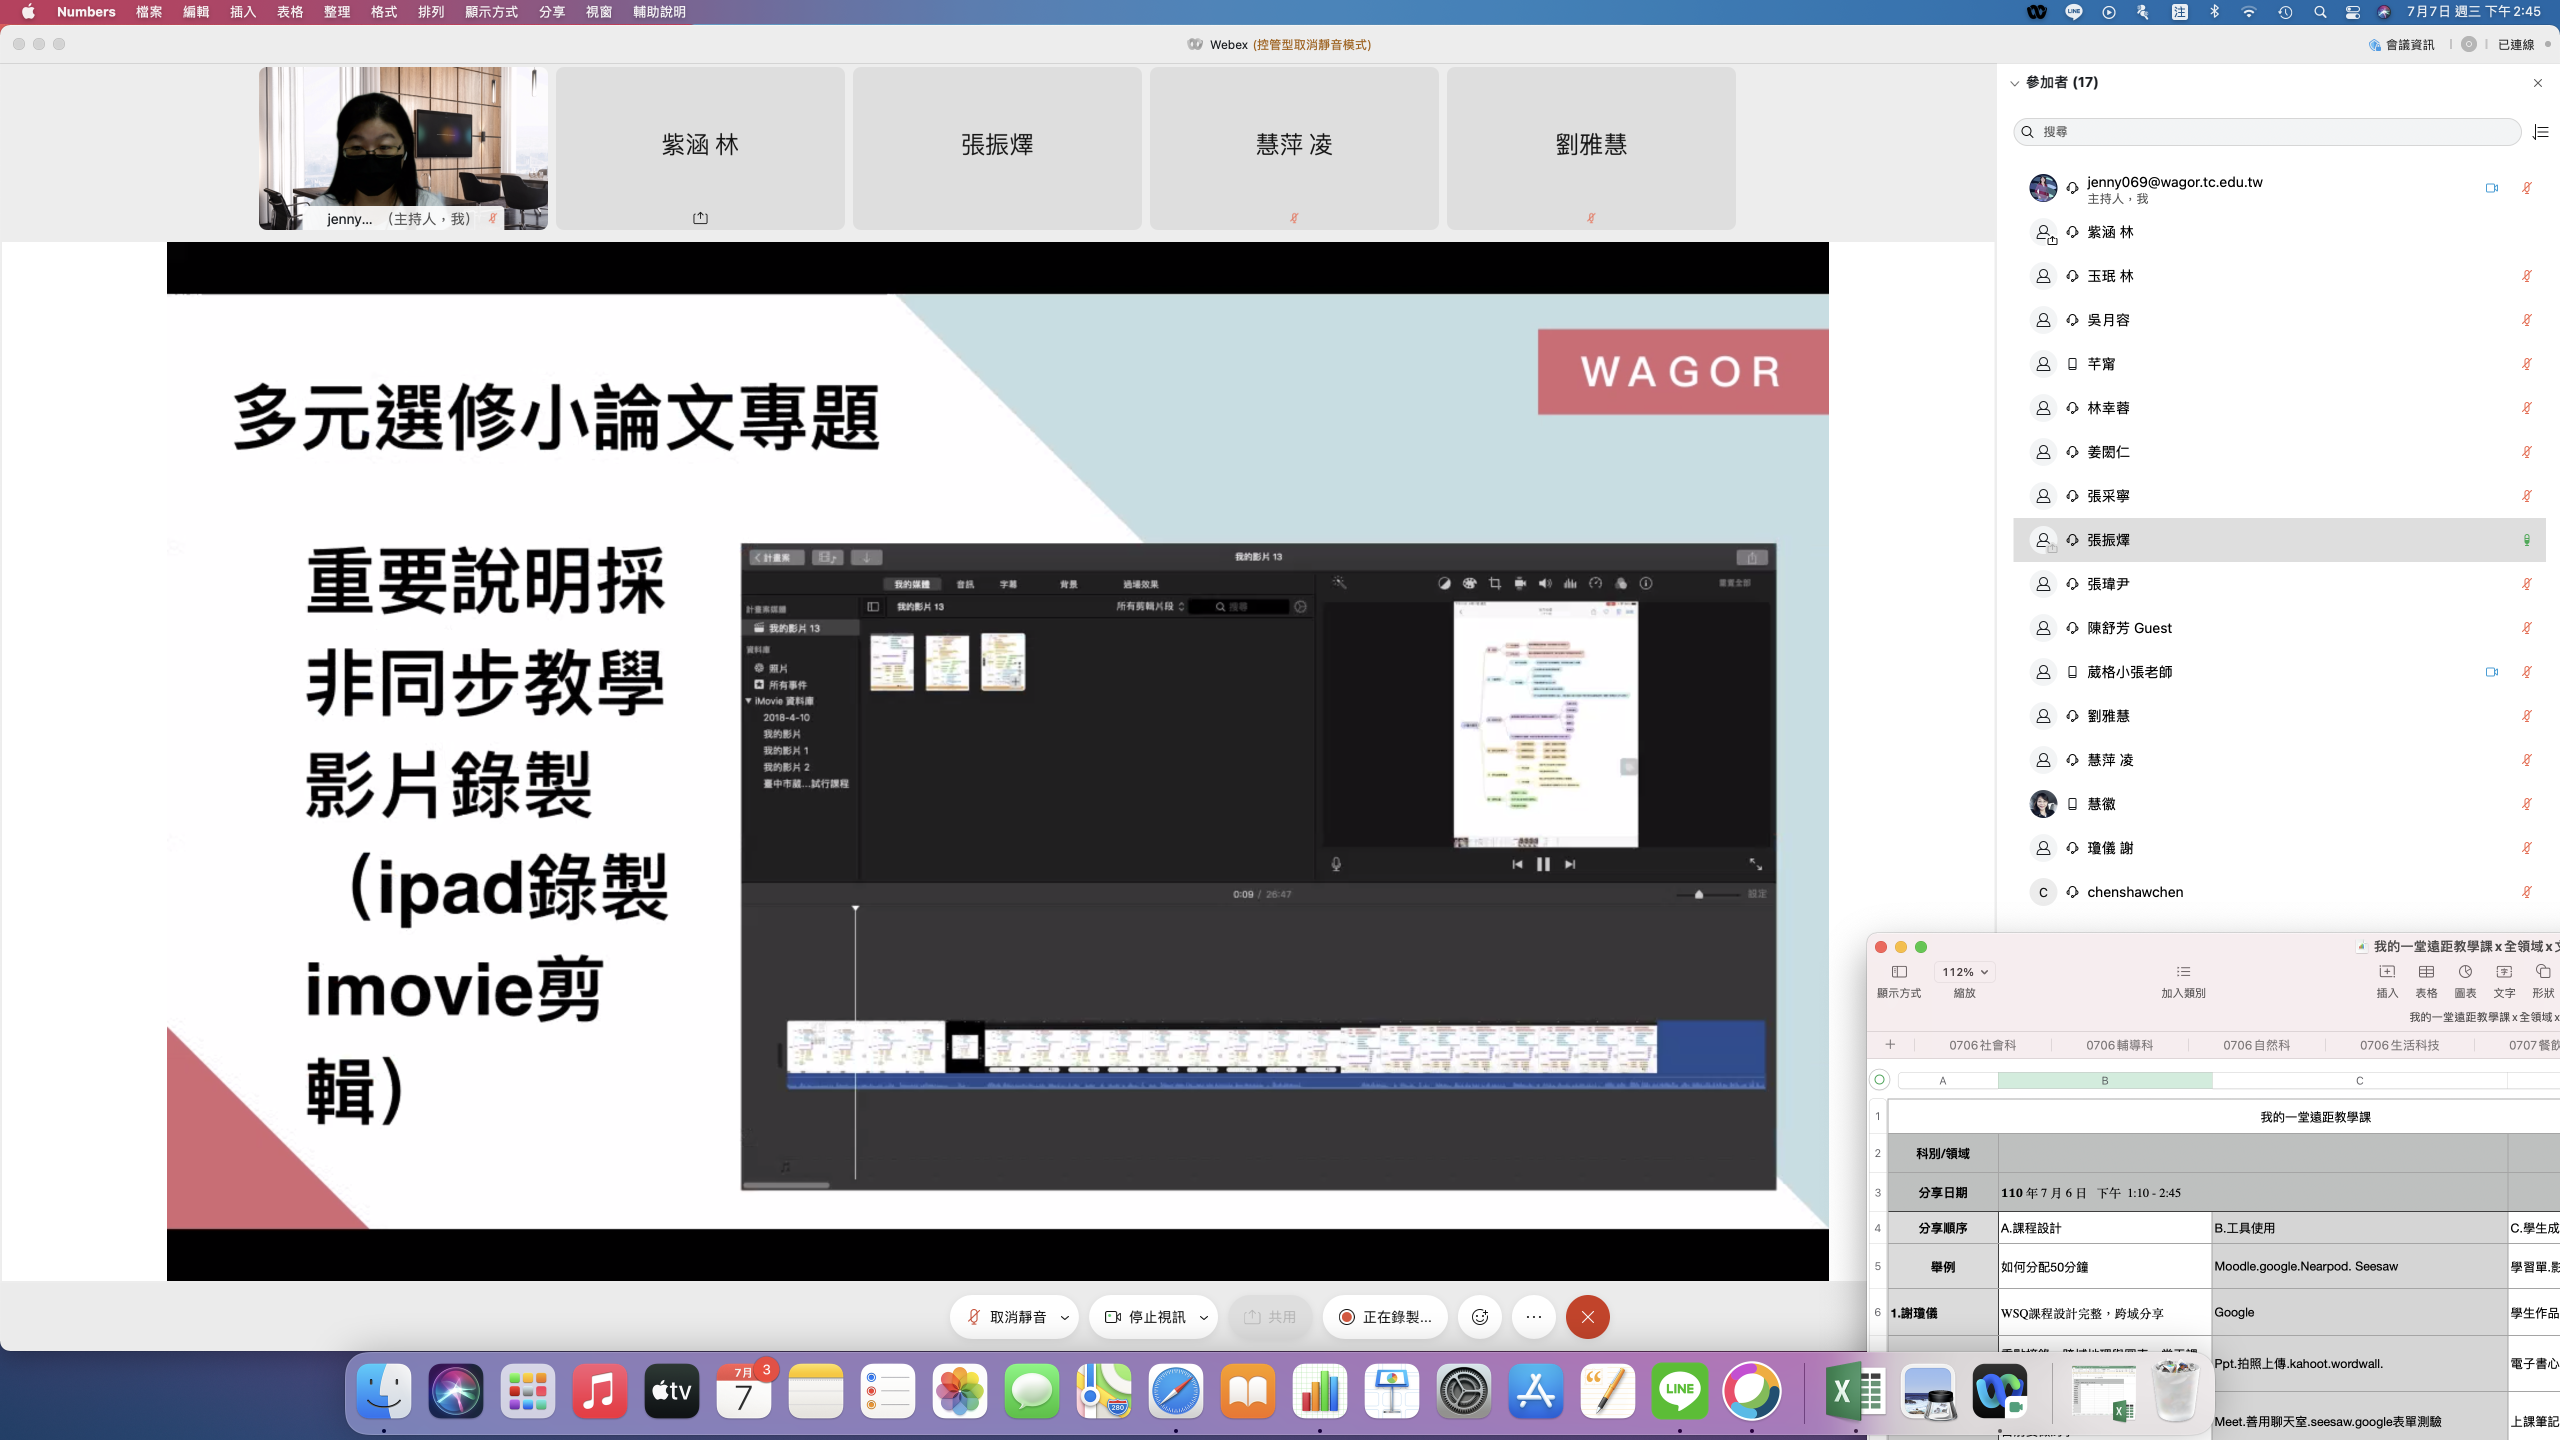Click the Numbers insert toolbar icon
2560x1440 pixels.
(2387, 973)
